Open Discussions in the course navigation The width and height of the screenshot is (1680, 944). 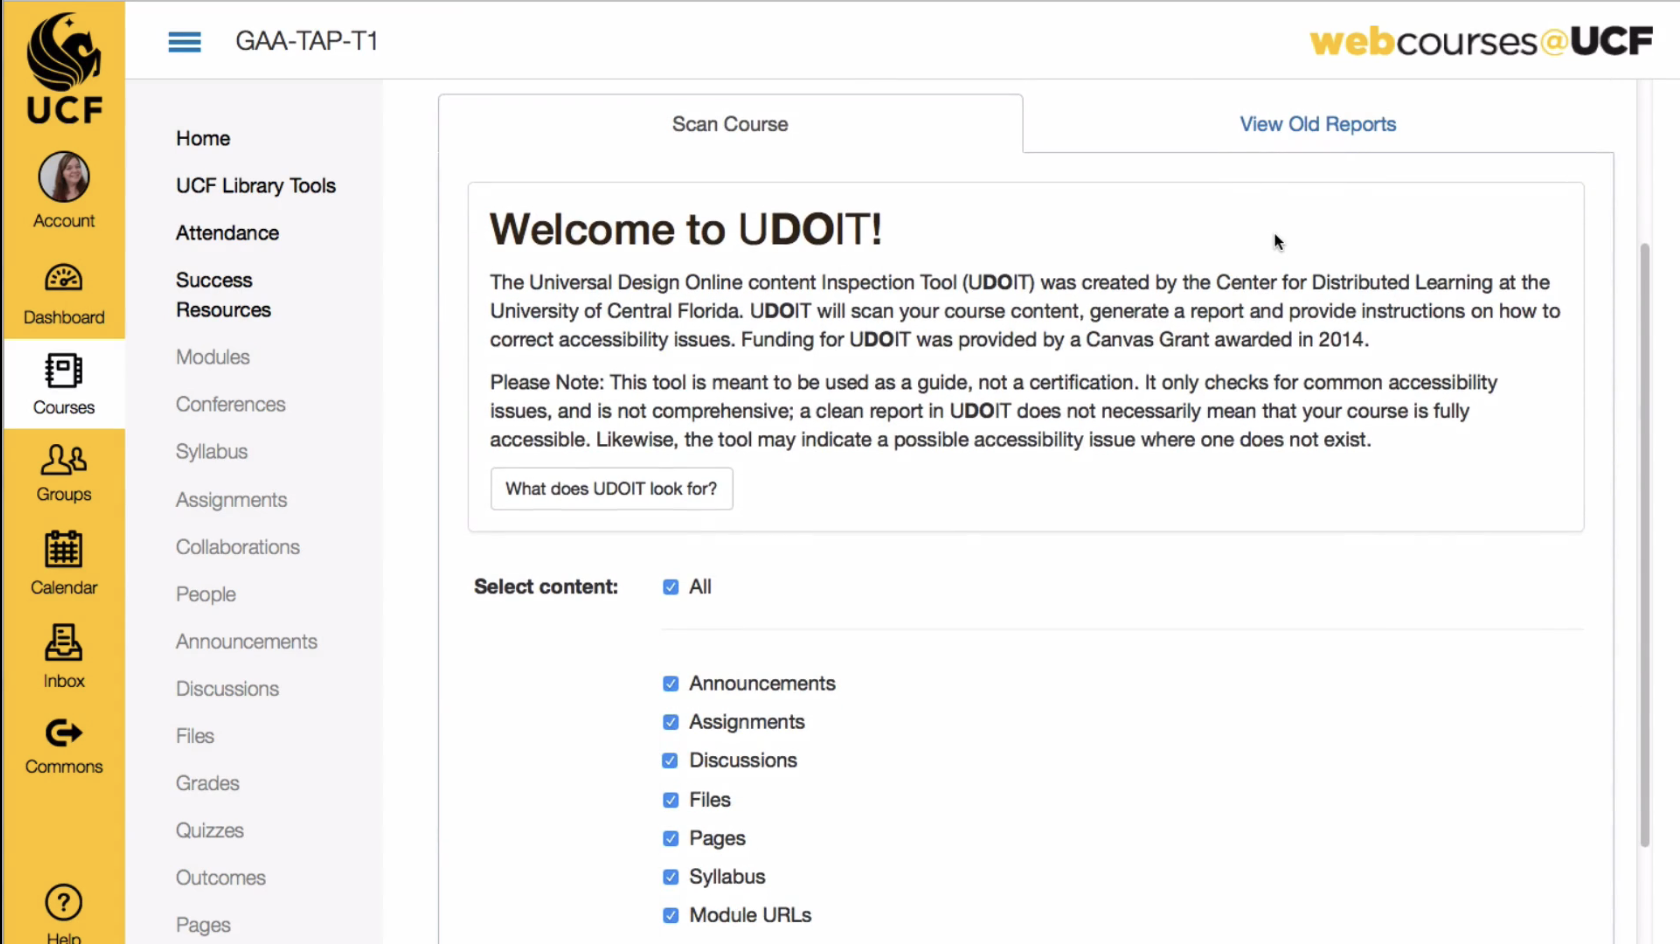click(227, 689)
